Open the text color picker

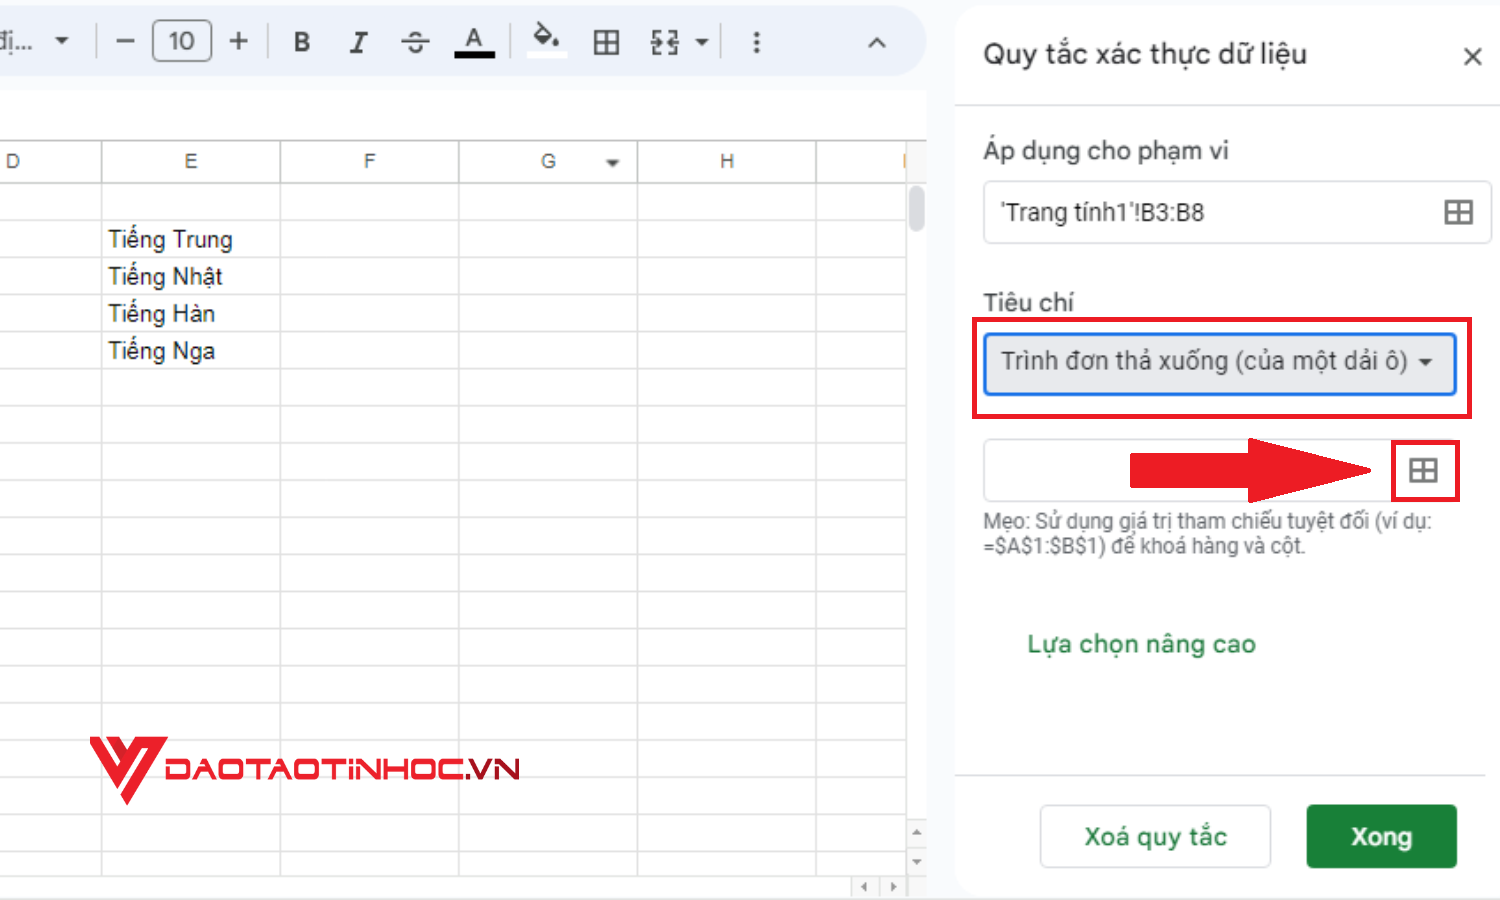point(474,41)
